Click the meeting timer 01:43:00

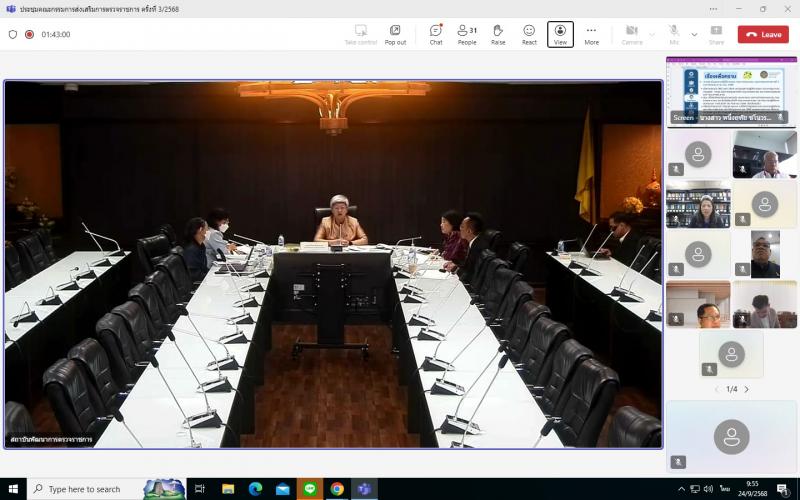[x=56, y=34]
